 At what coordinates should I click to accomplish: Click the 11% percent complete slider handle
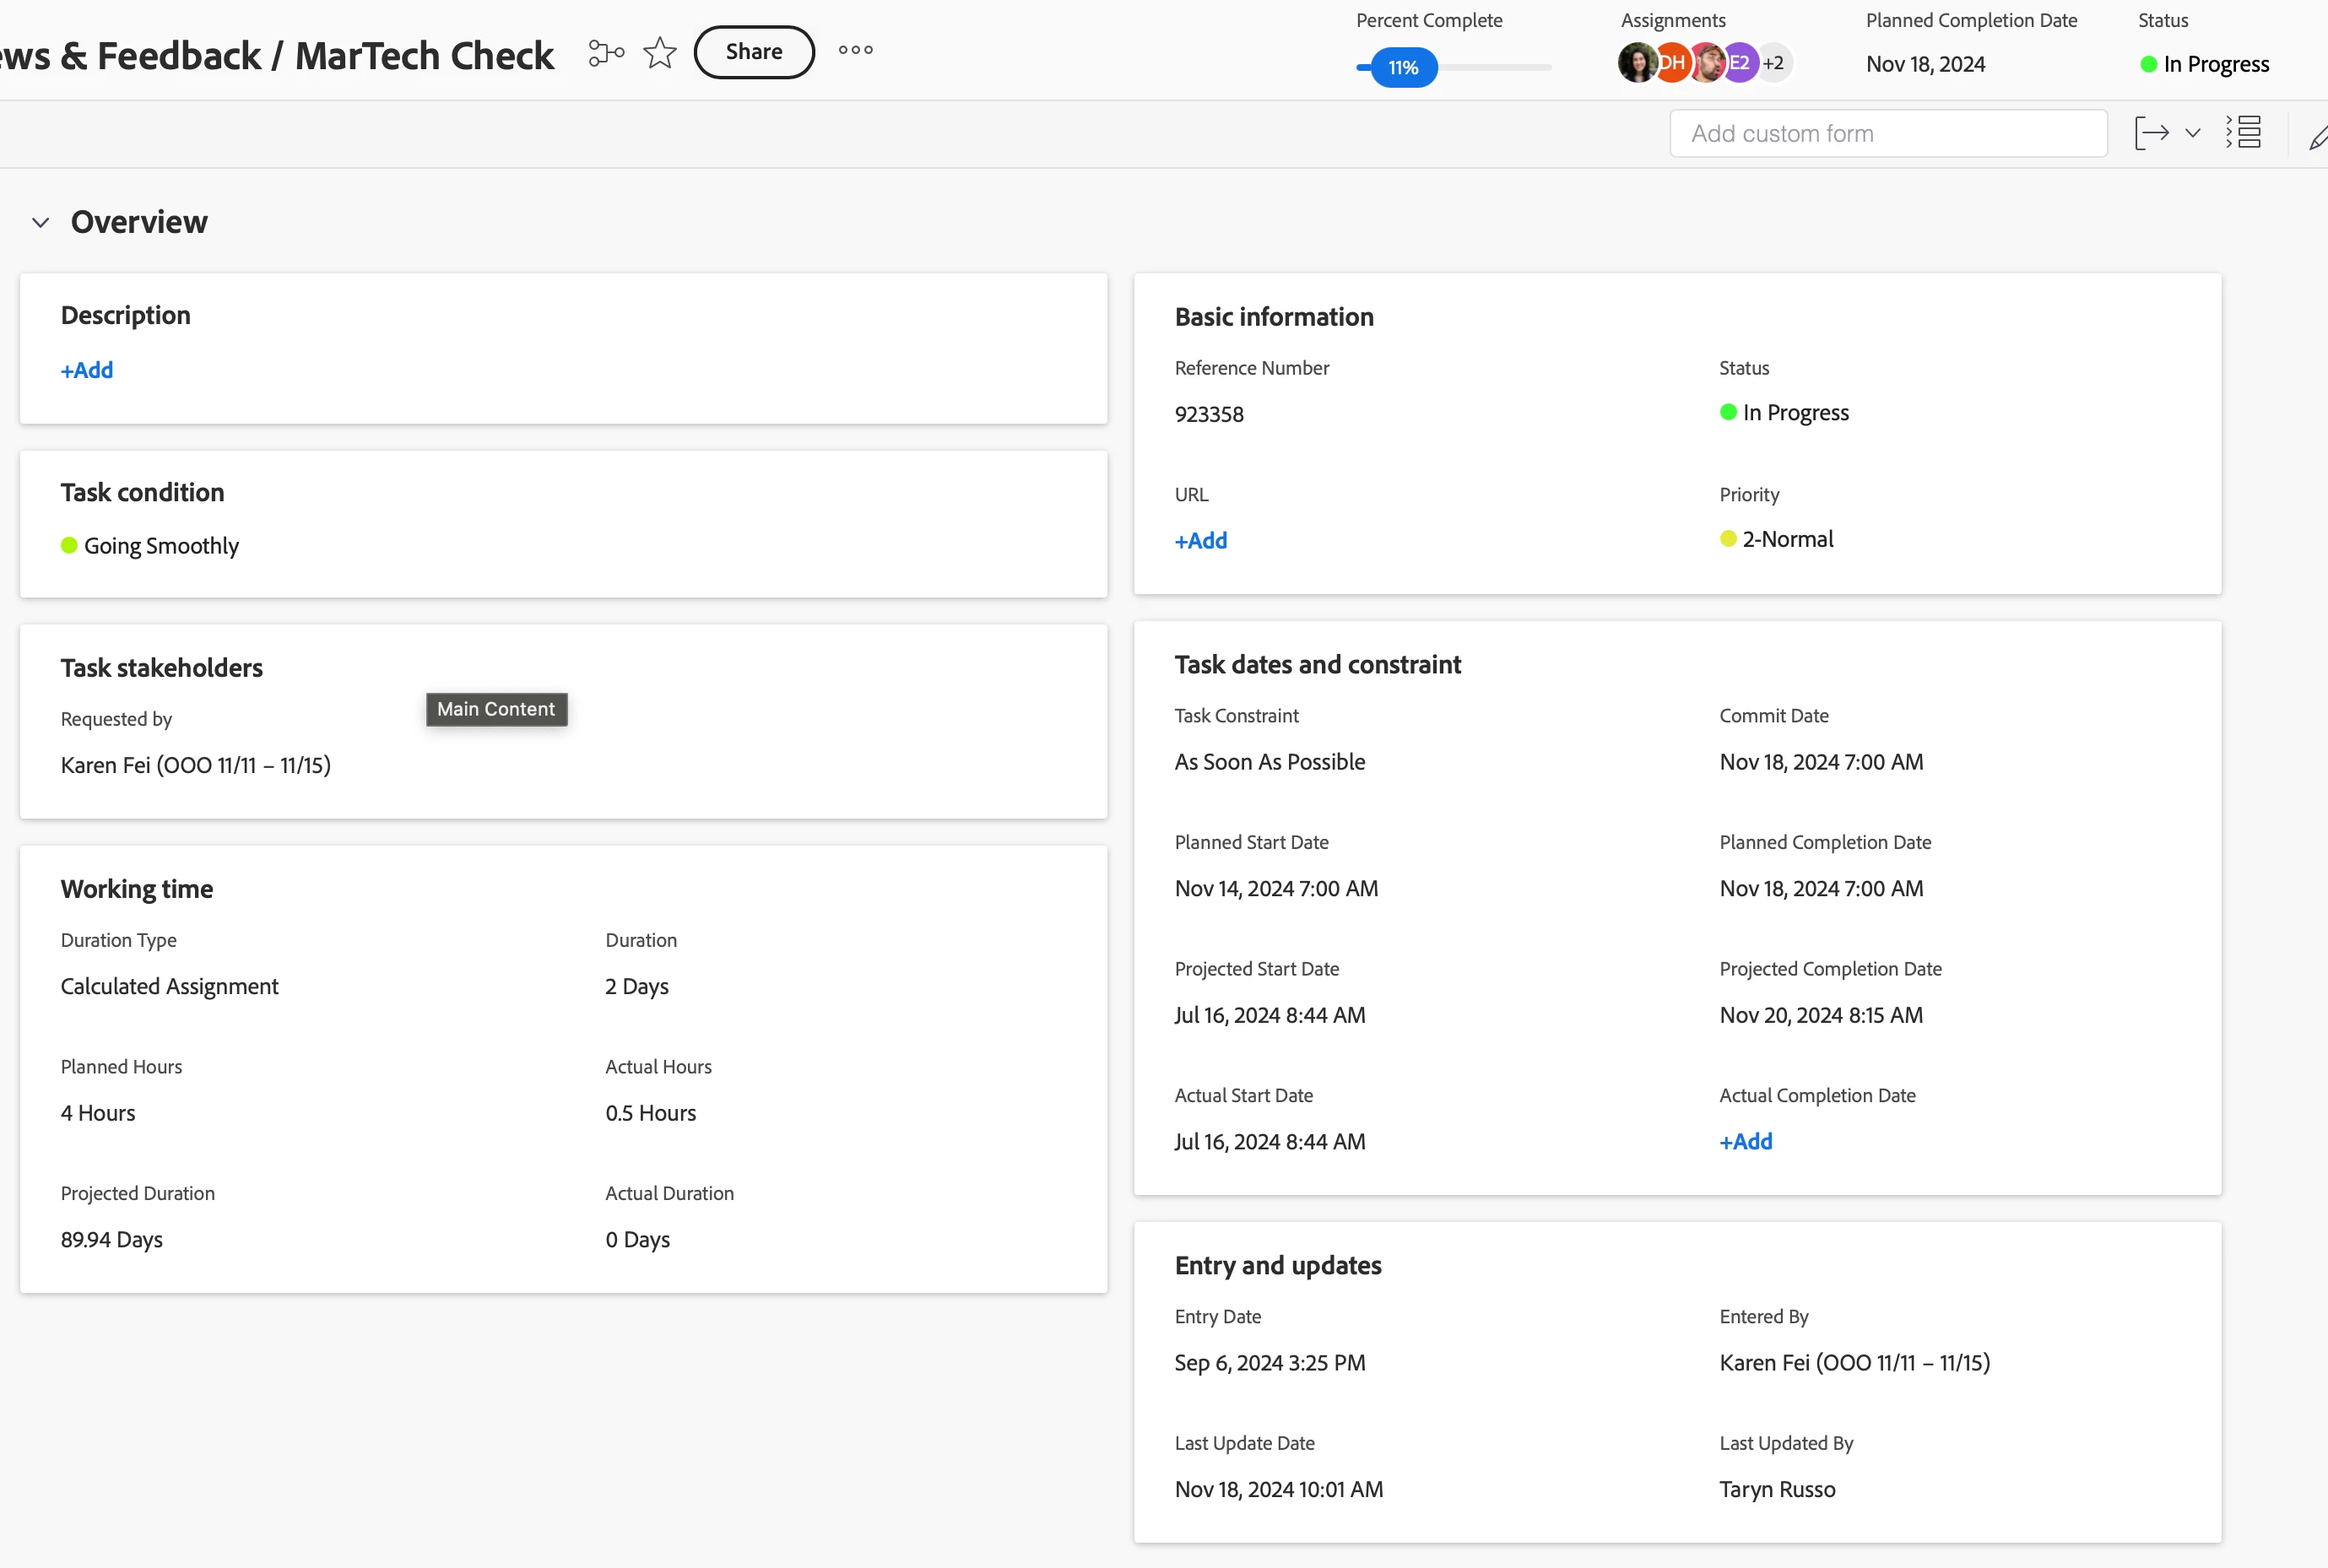click(x=1402, y=68)
